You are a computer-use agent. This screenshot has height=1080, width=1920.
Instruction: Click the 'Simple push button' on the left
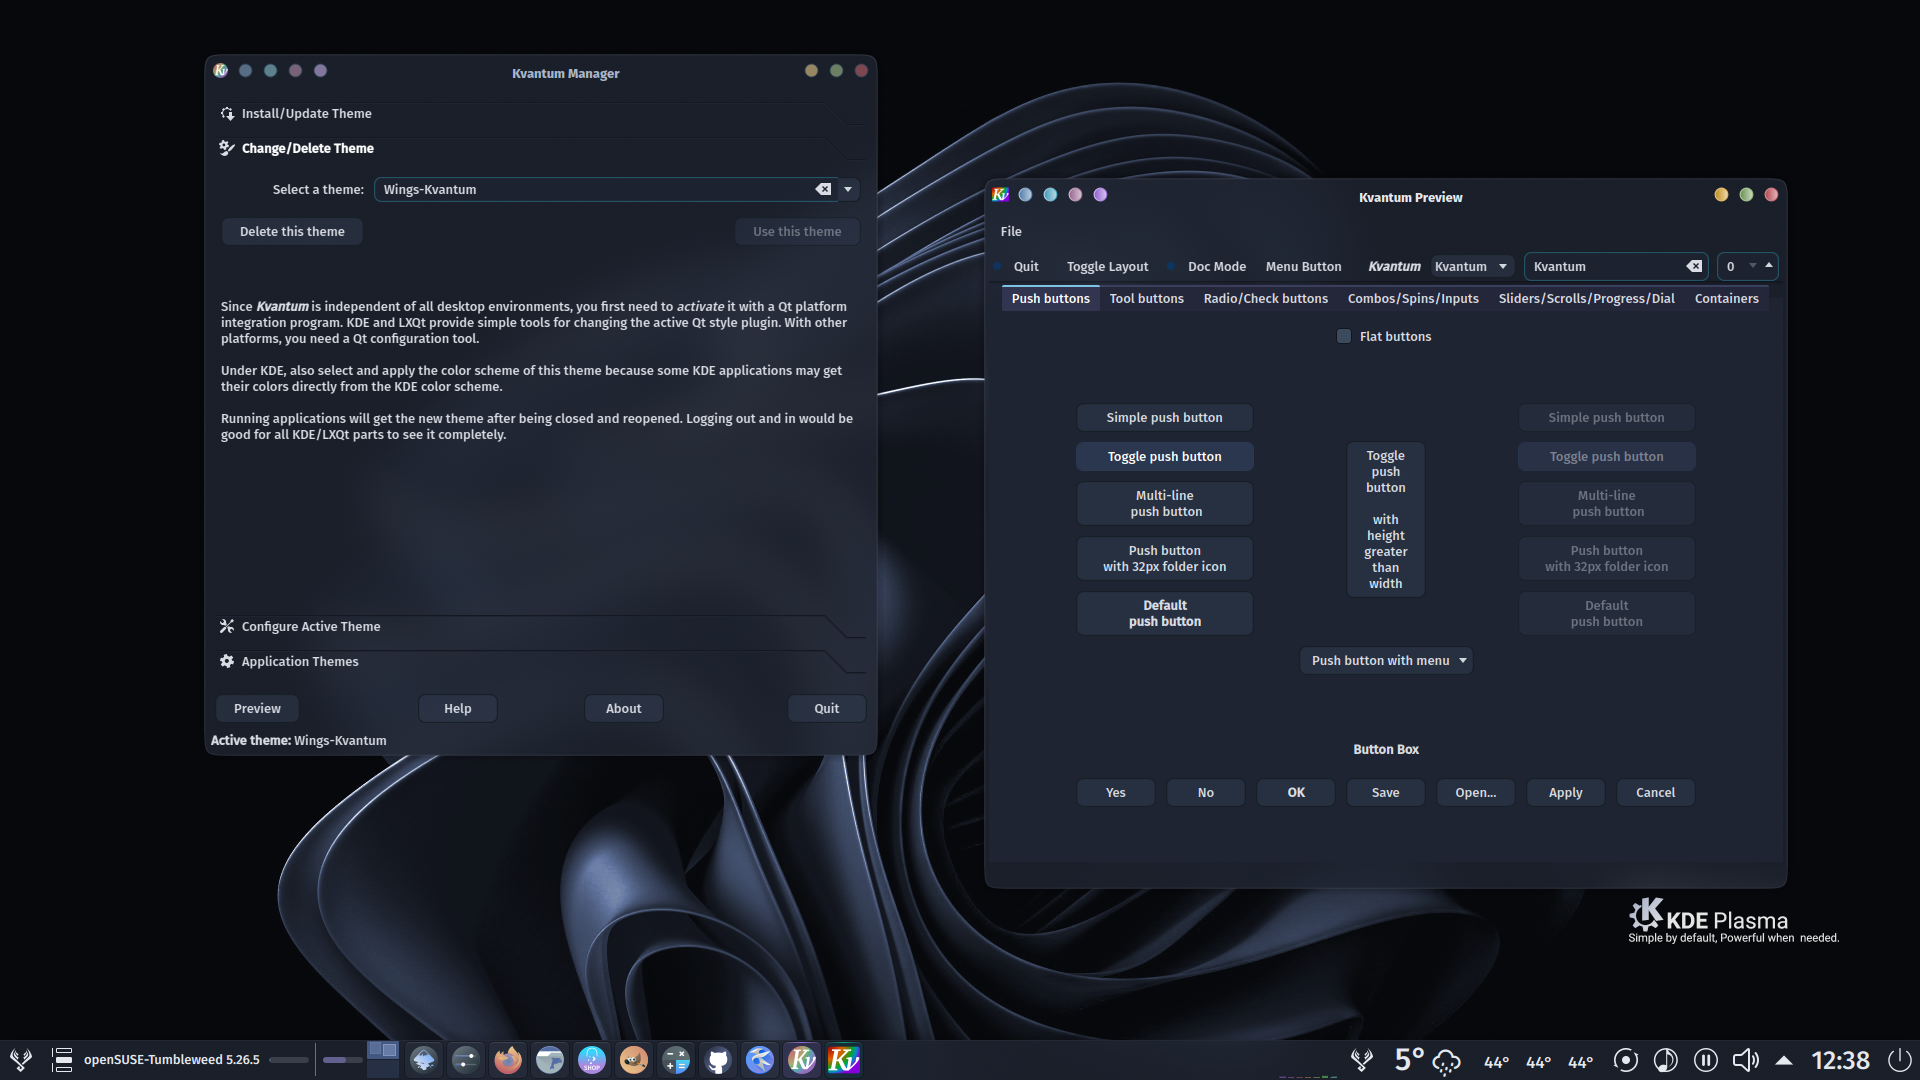tap(1164, 417)
